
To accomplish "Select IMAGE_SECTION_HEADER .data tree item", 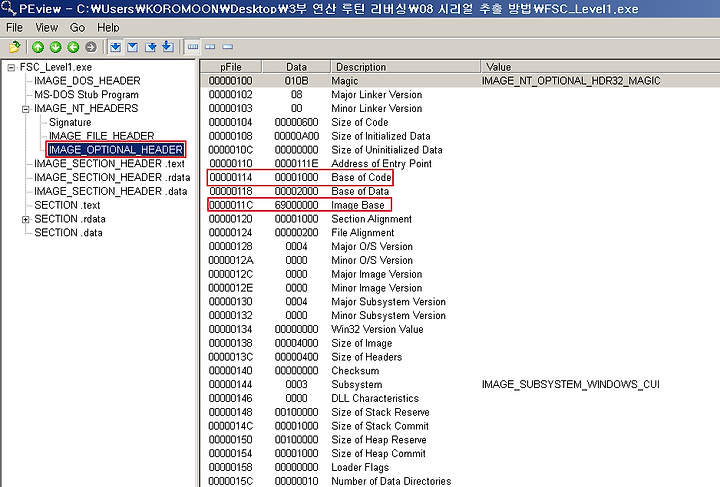I will [111, 191].
